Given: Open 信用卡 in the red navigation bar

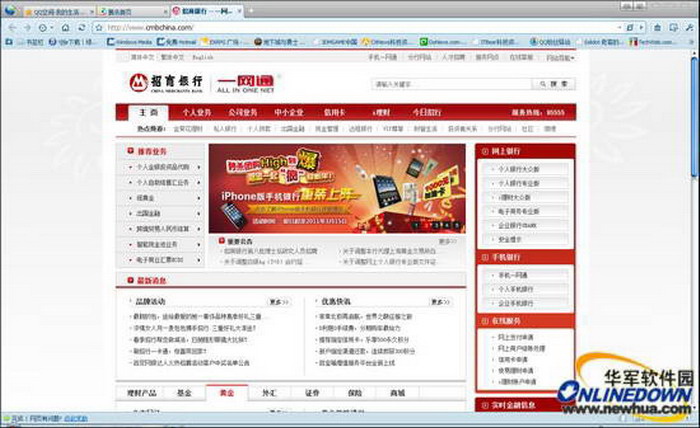Looking at the screenshot, I should coord(334,112).
